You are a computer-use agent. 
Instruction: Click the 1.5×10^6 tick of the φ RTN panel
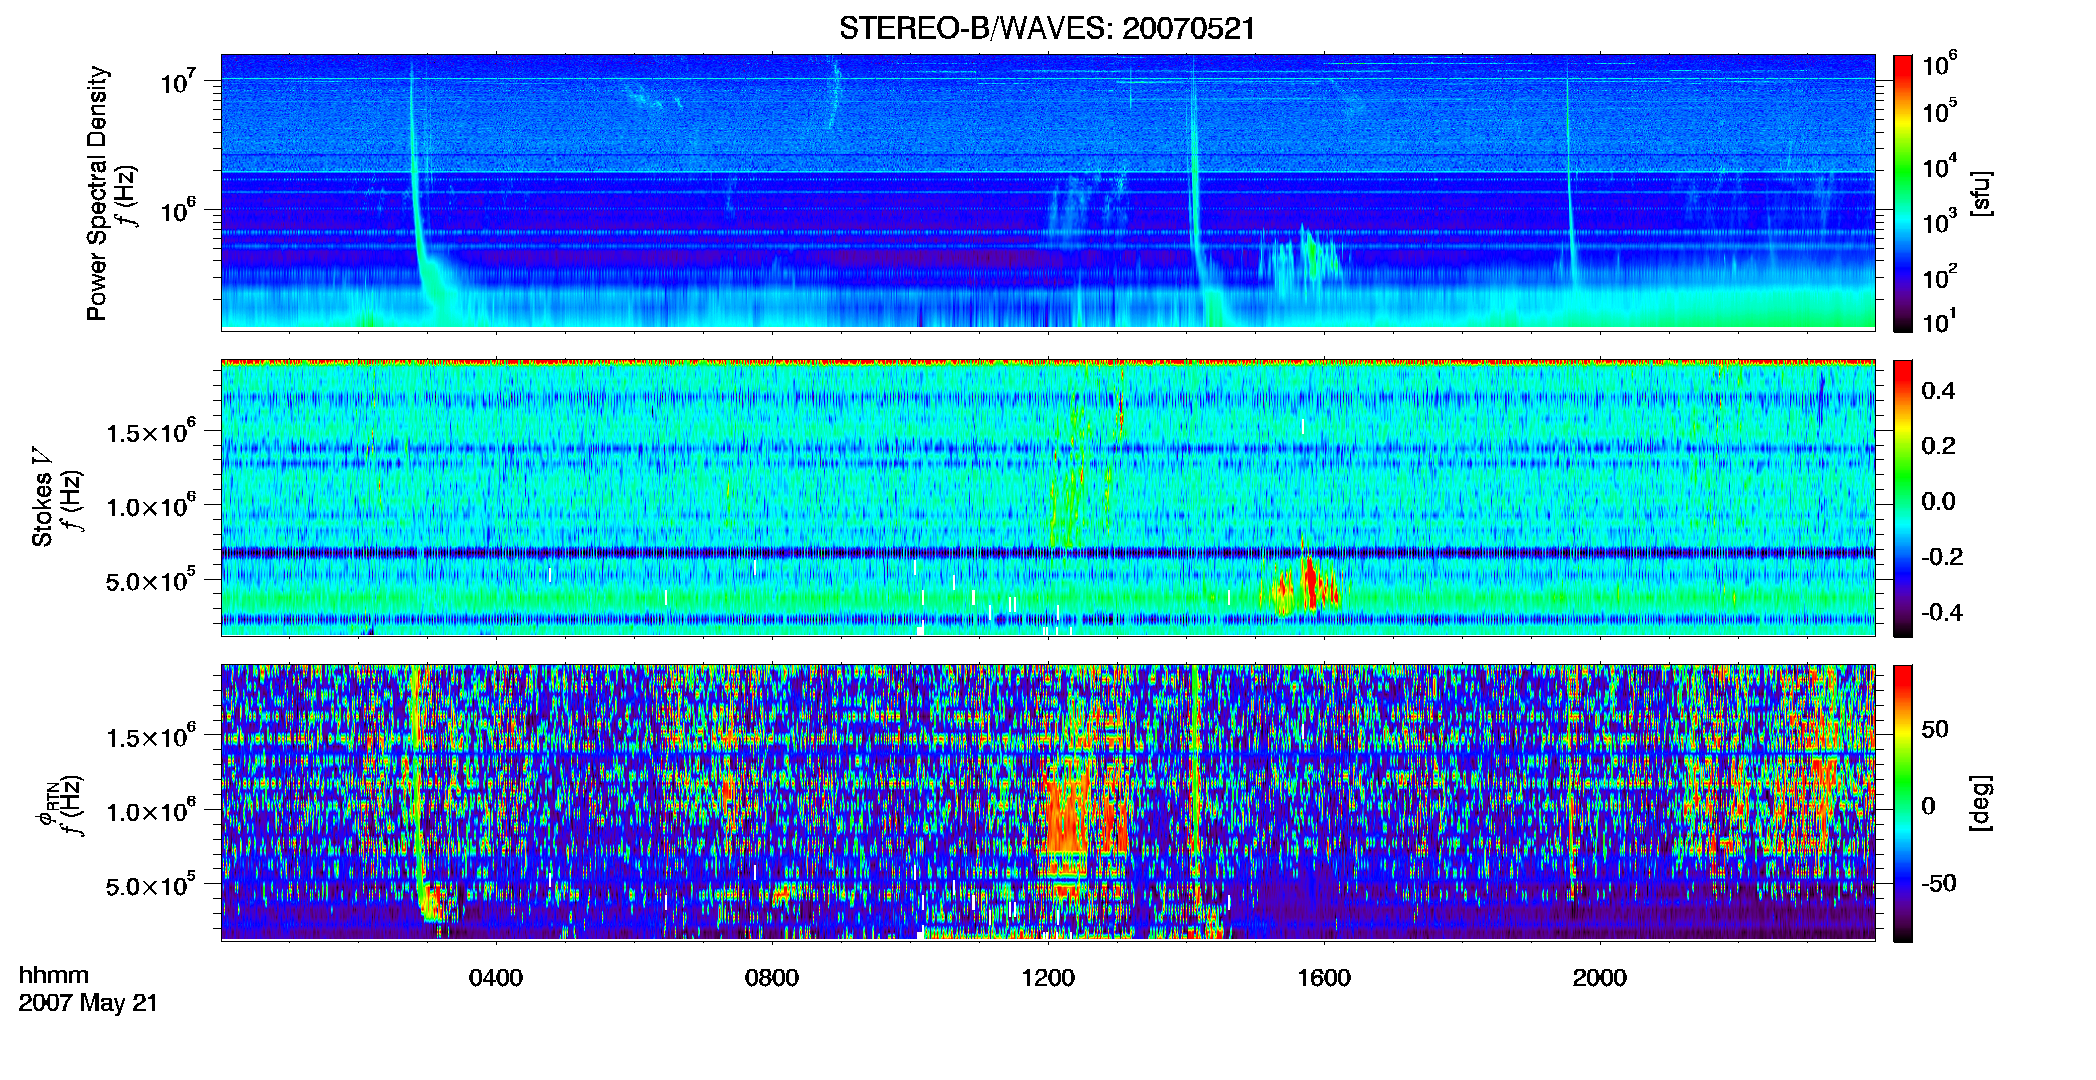tap(151, 736)
